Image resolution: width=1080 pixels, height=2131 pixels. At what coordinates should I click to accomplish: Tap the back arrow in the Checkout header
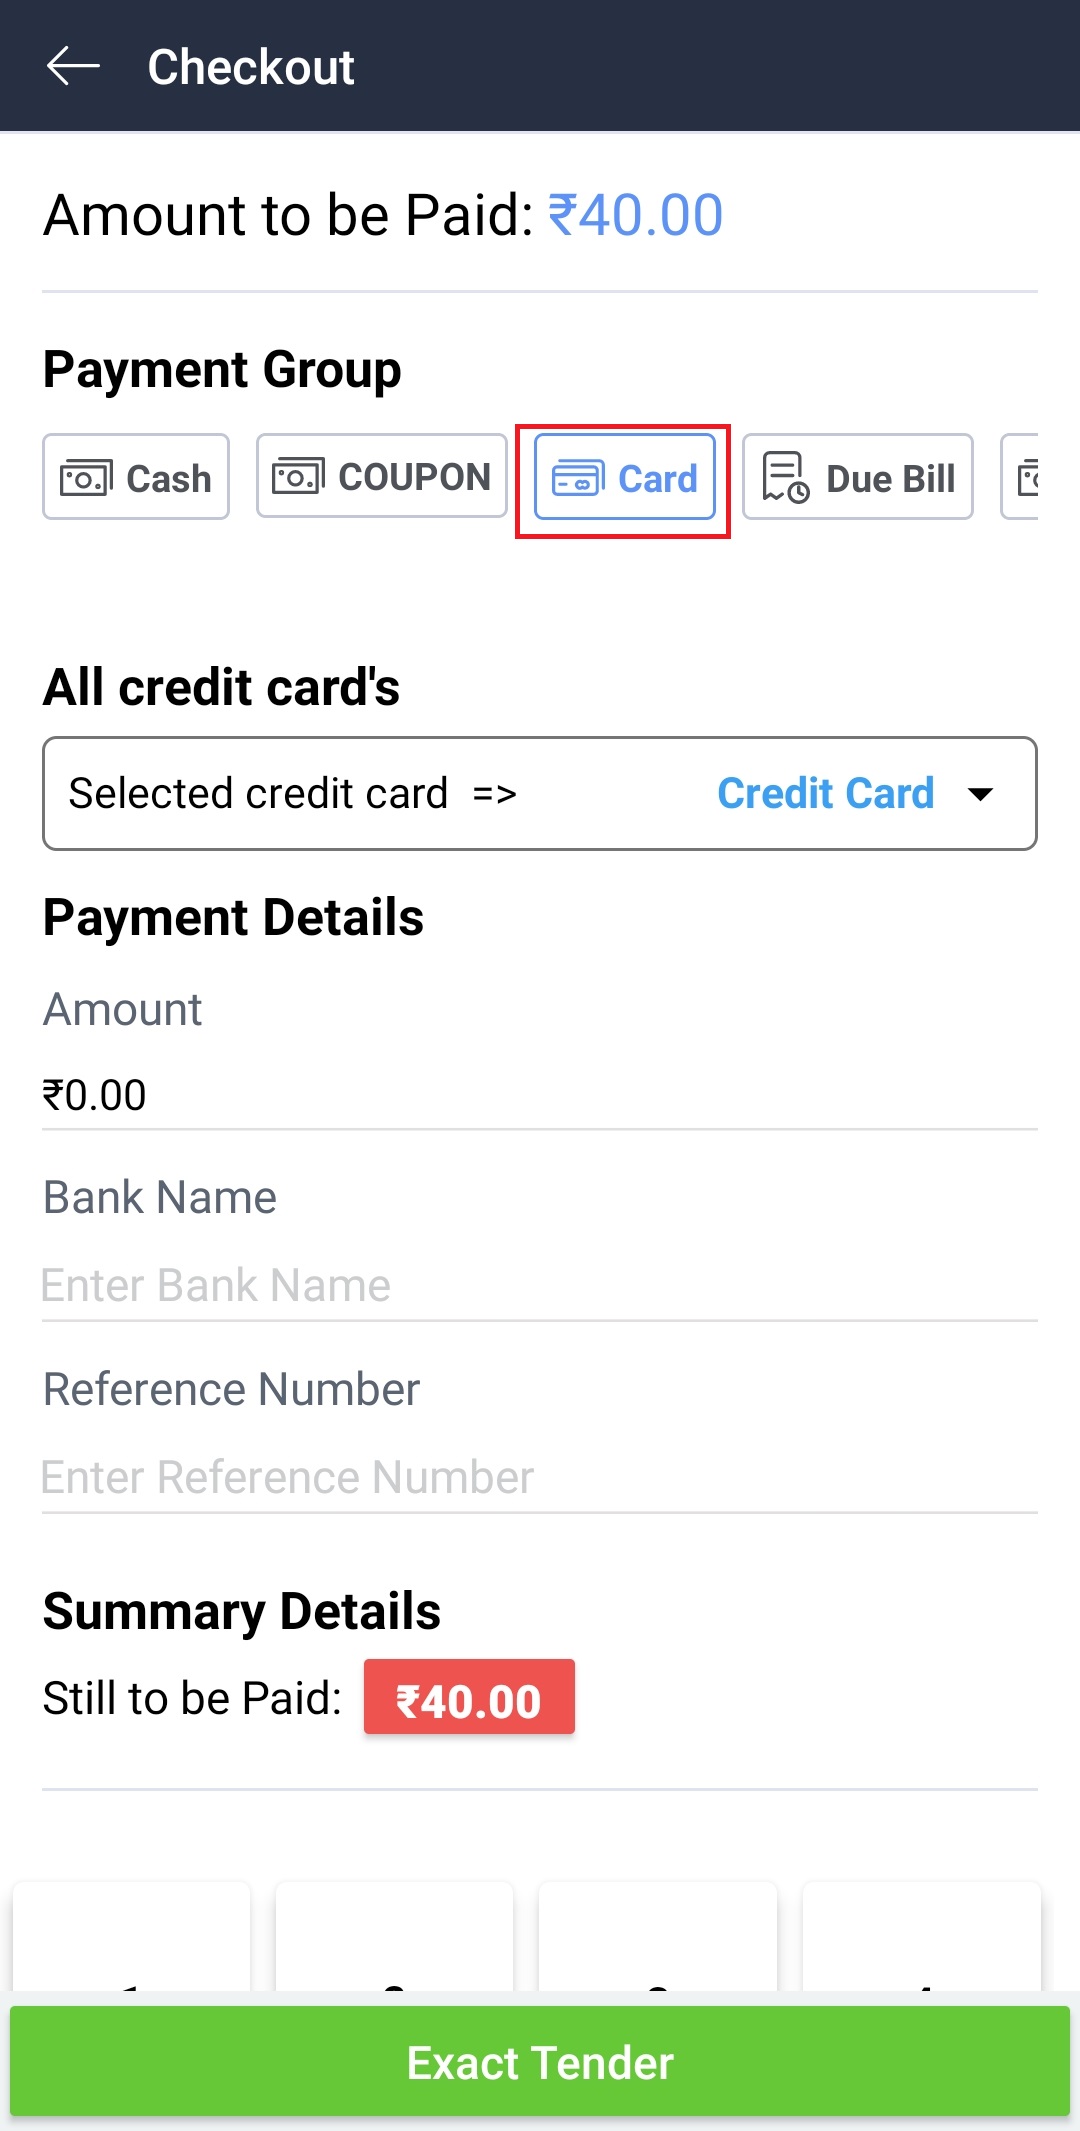73,67
